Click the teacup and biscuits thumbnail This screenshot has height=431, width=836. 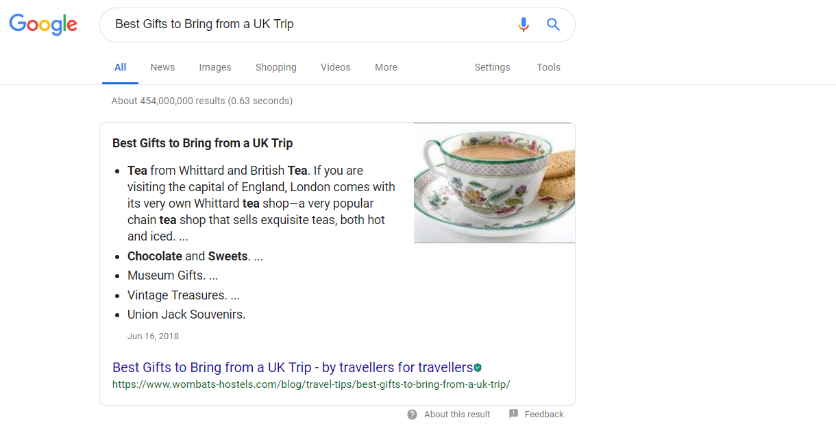[x=494, y=183]
